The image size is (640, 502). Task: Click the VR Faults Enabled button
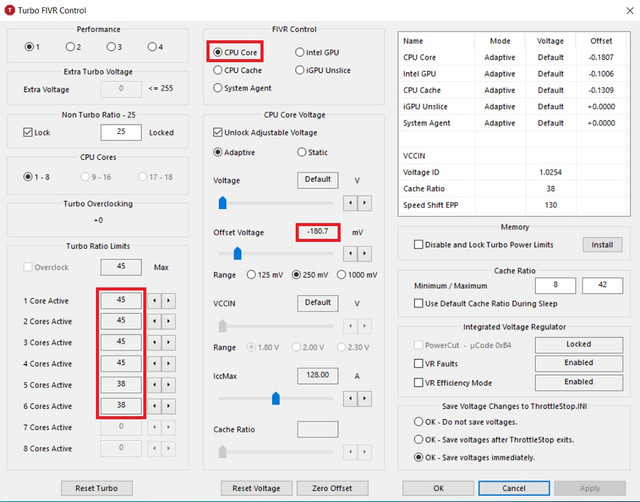coord(579,363)
